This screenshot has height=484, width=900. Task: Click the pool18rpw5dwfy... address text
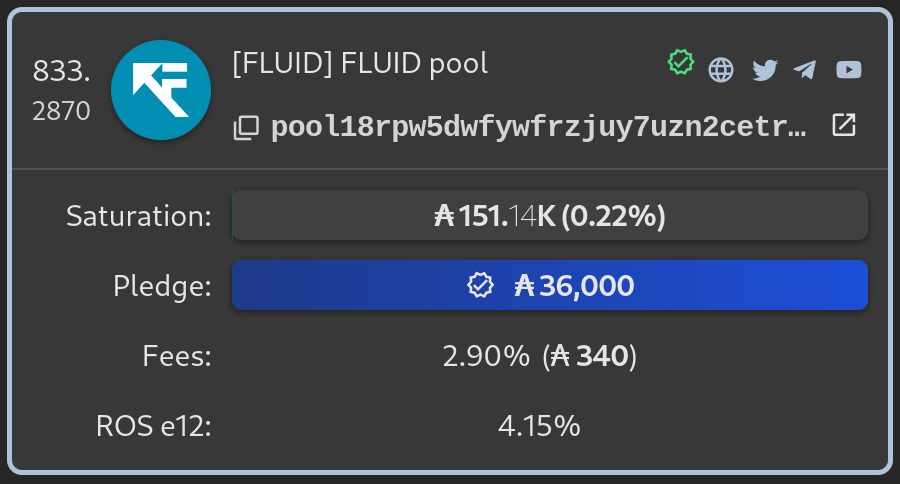(539, 127)
